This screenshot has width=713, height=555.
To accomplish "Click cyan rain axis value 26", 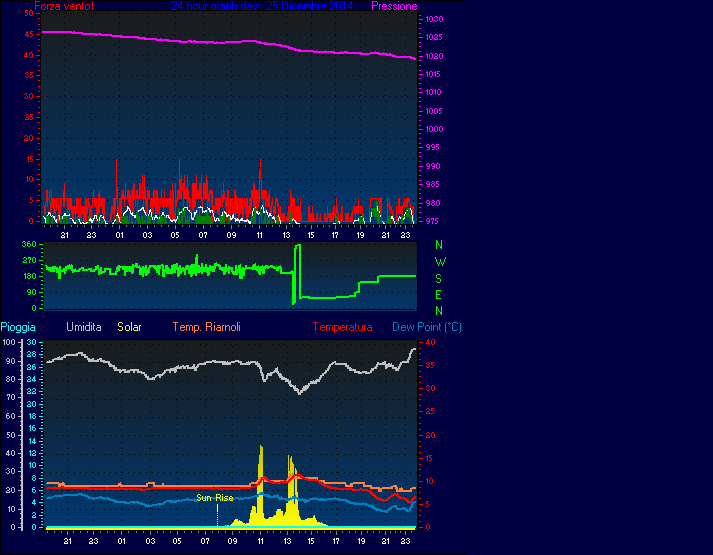I will 31,366.
